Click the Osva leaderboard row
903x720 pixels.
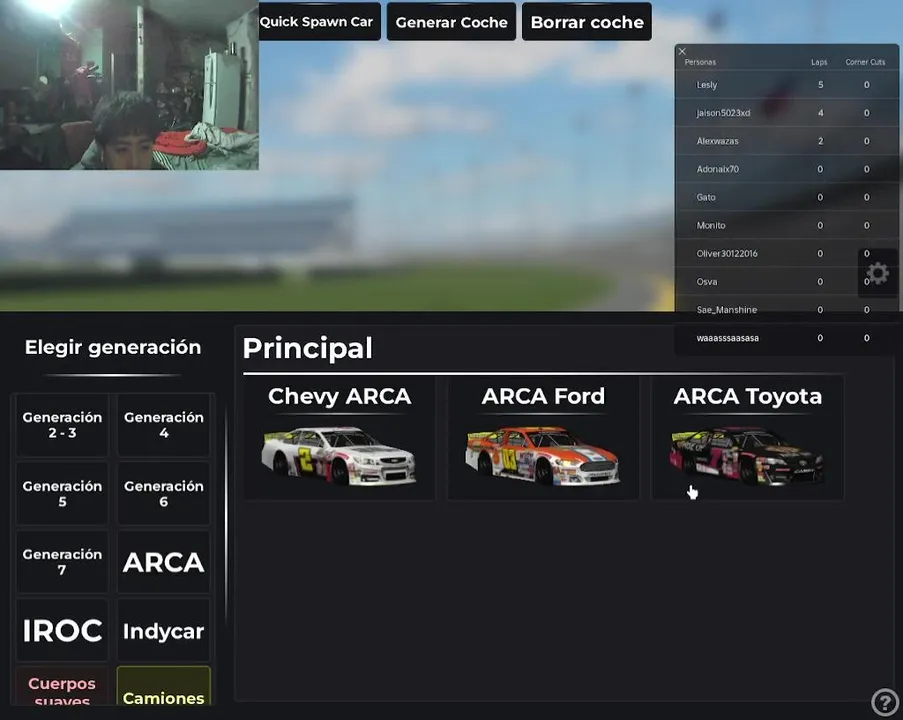(x=786, y=282)
